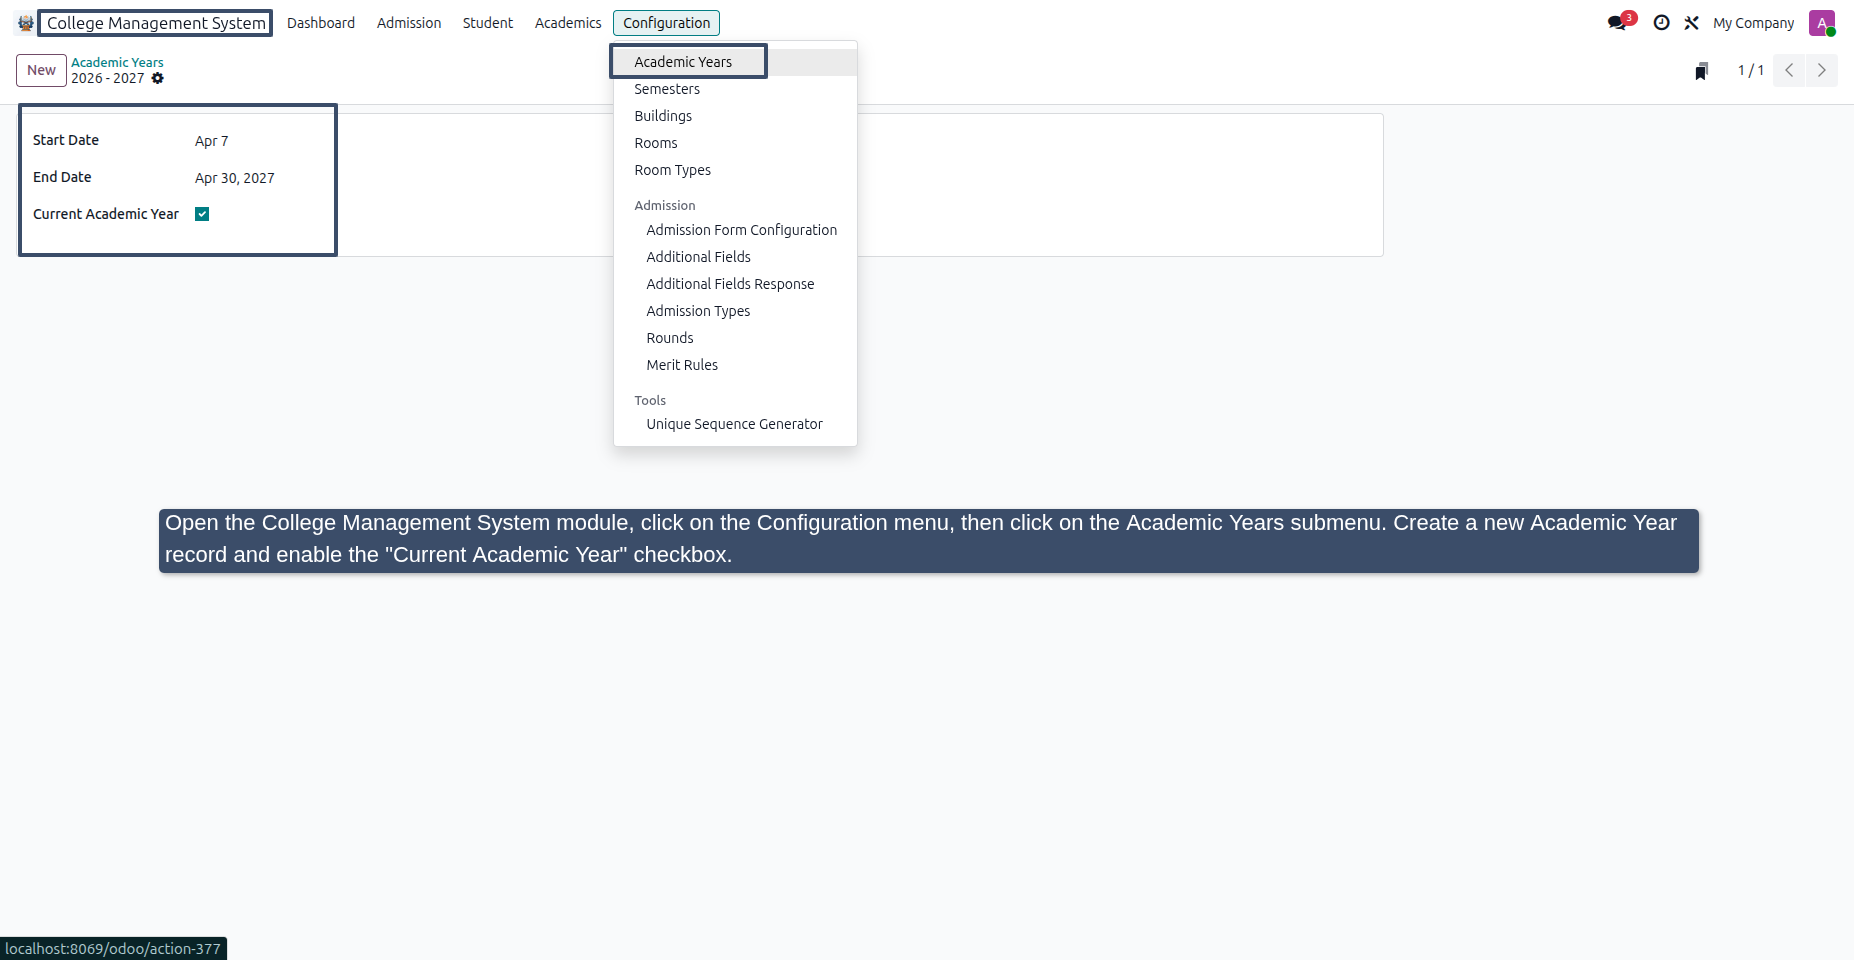The width and height of the screenshot is (1854, 961).
Task: Click the 1 / 1 pager counter
Action: pos(1750,70)
